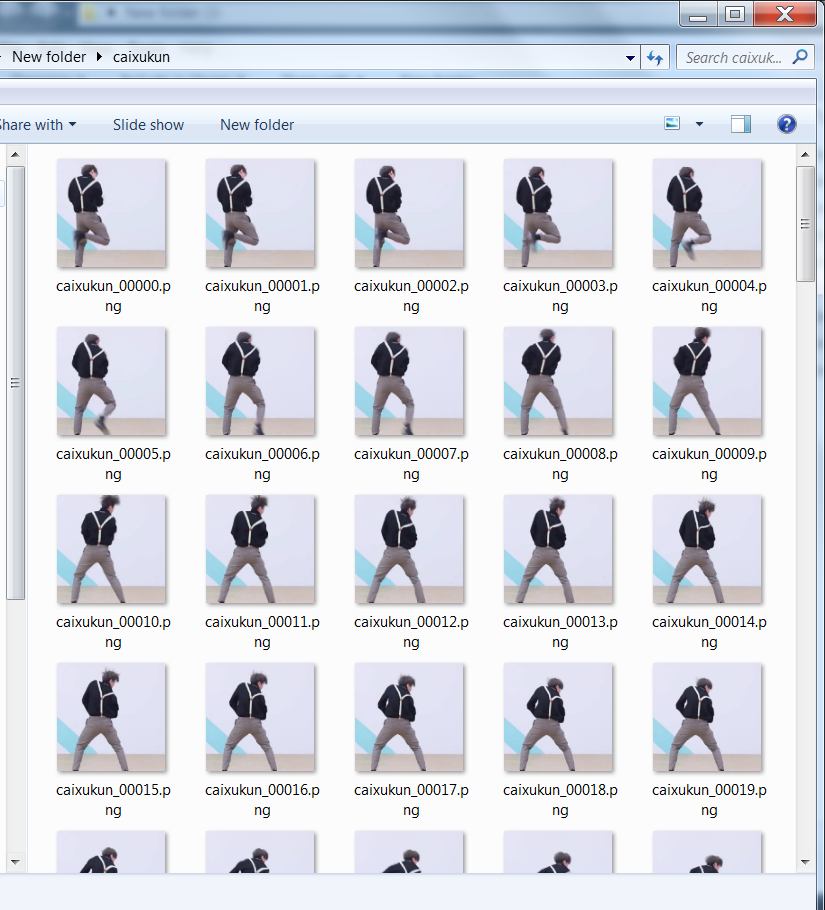Select thumbnail of caixukun_00000.png
The height and width of the screenshot is (910, 825).
pos(111,214)
